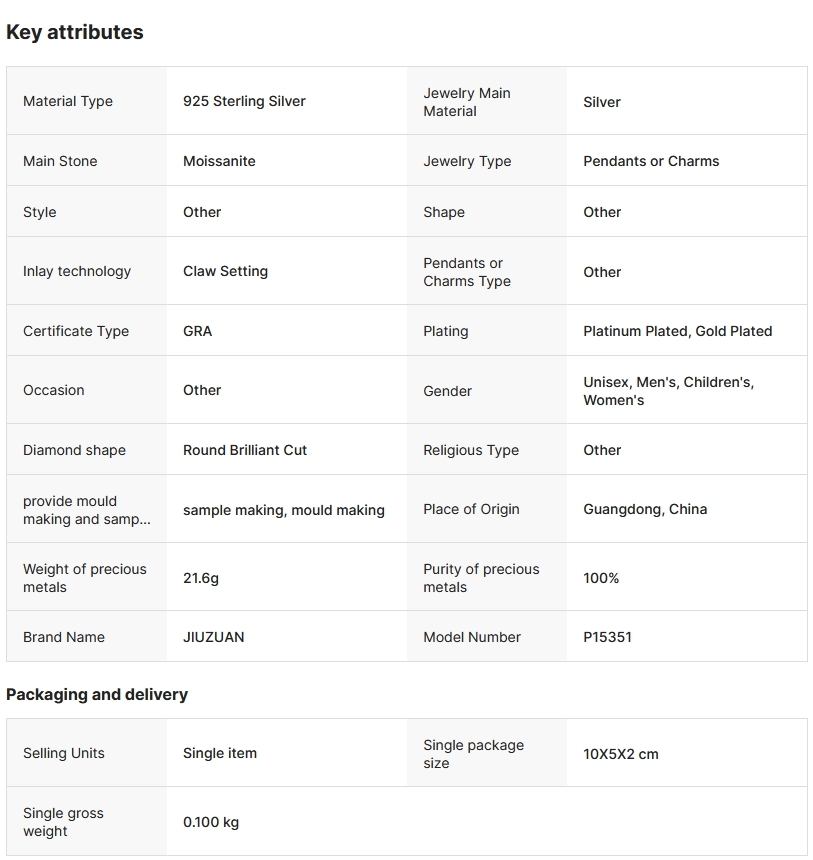Image resolution: width=813 pixels, height=860 pixels.
Task: Select the 0.100 kg gross weight value
Action: (211, 822)
